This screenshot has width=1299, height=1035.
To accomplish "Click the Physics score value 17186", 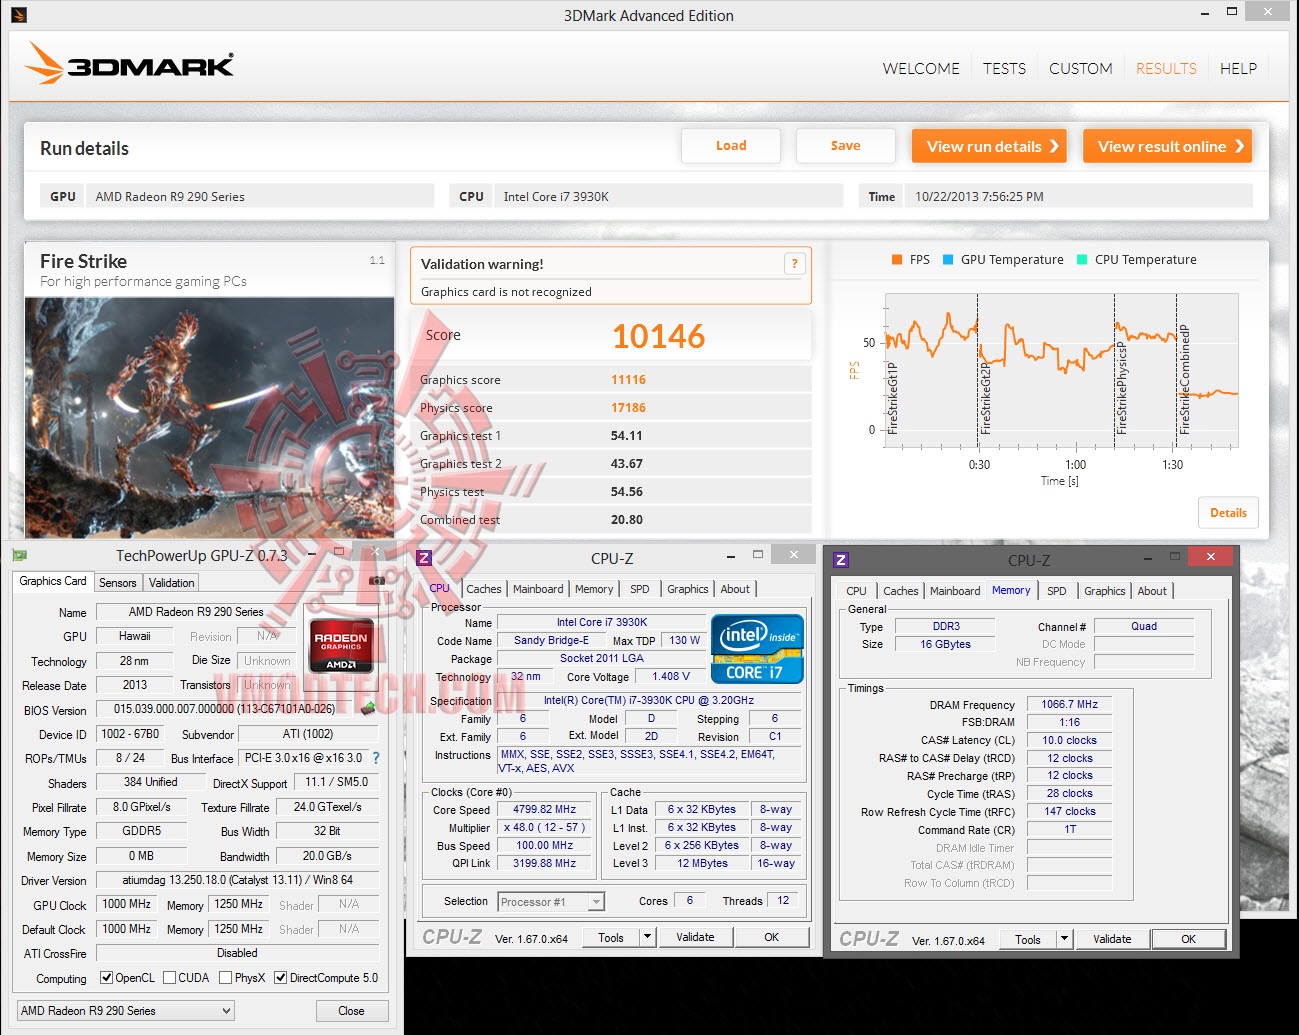I will (628, 408).
